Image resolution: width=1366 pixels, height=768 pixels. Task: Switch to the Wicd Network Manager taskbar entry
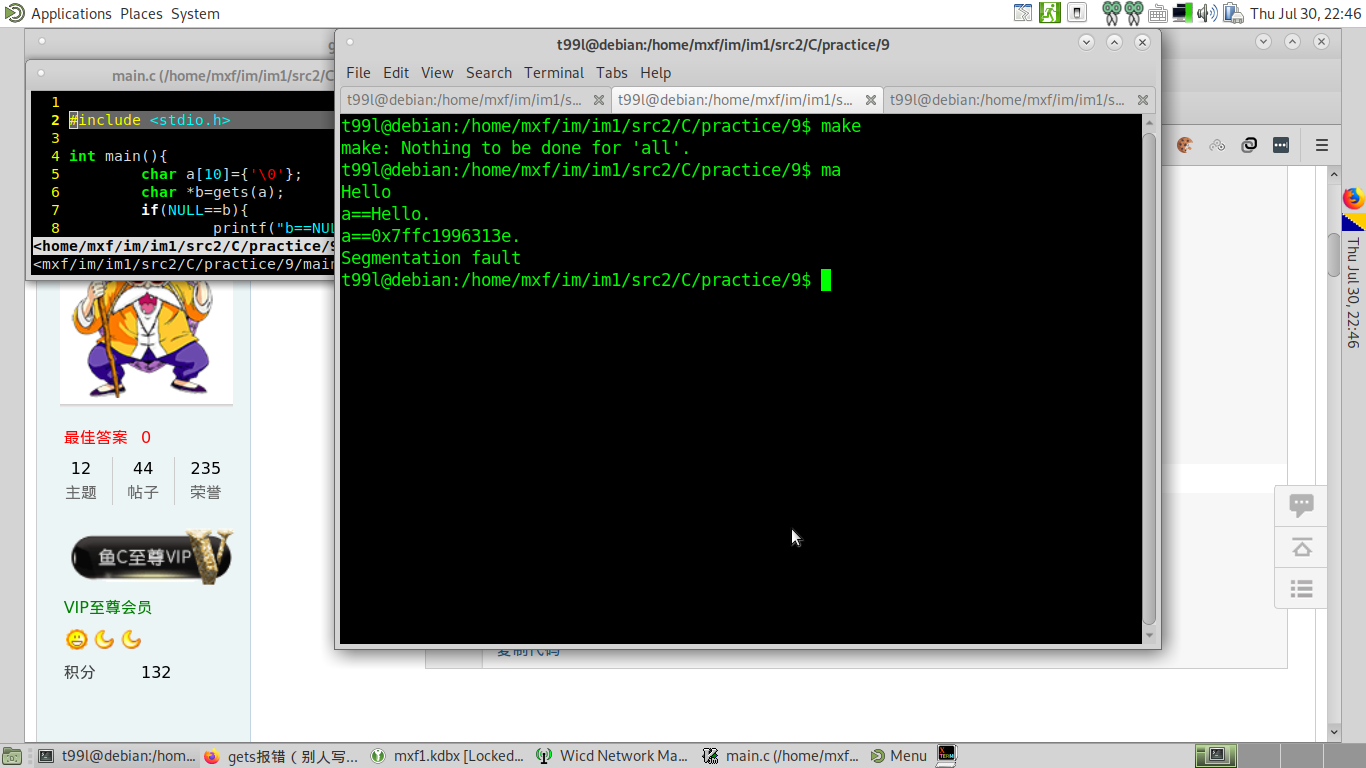tap(613, 756)
